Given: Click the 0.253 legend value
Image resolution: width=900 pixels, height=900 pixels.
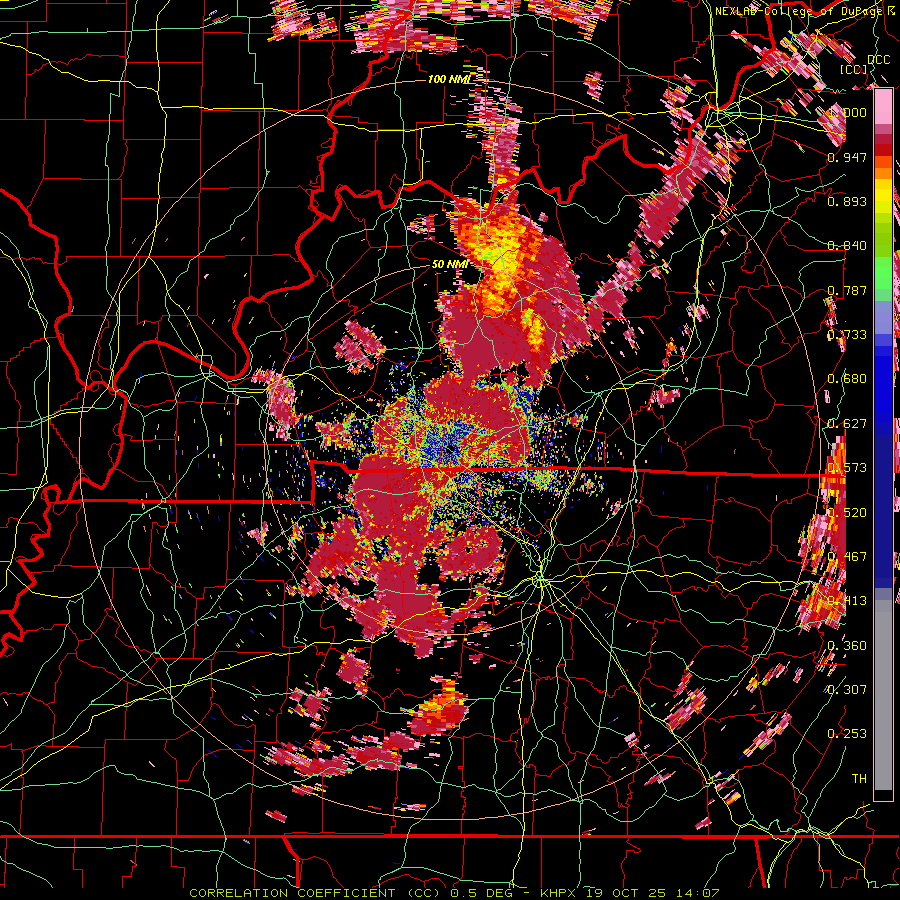Looking at the screenshot, I should coord(847,734).
